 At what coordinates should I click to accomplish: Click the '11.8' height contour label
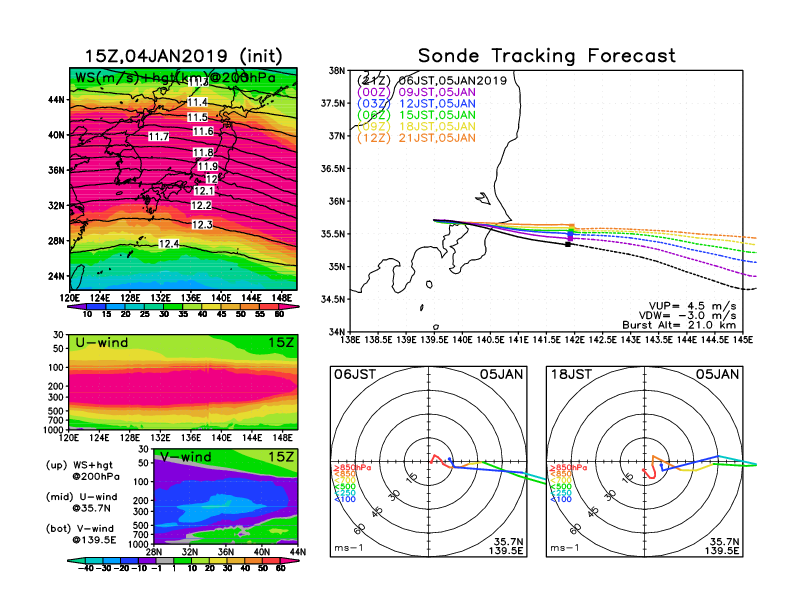pos(203,152)
